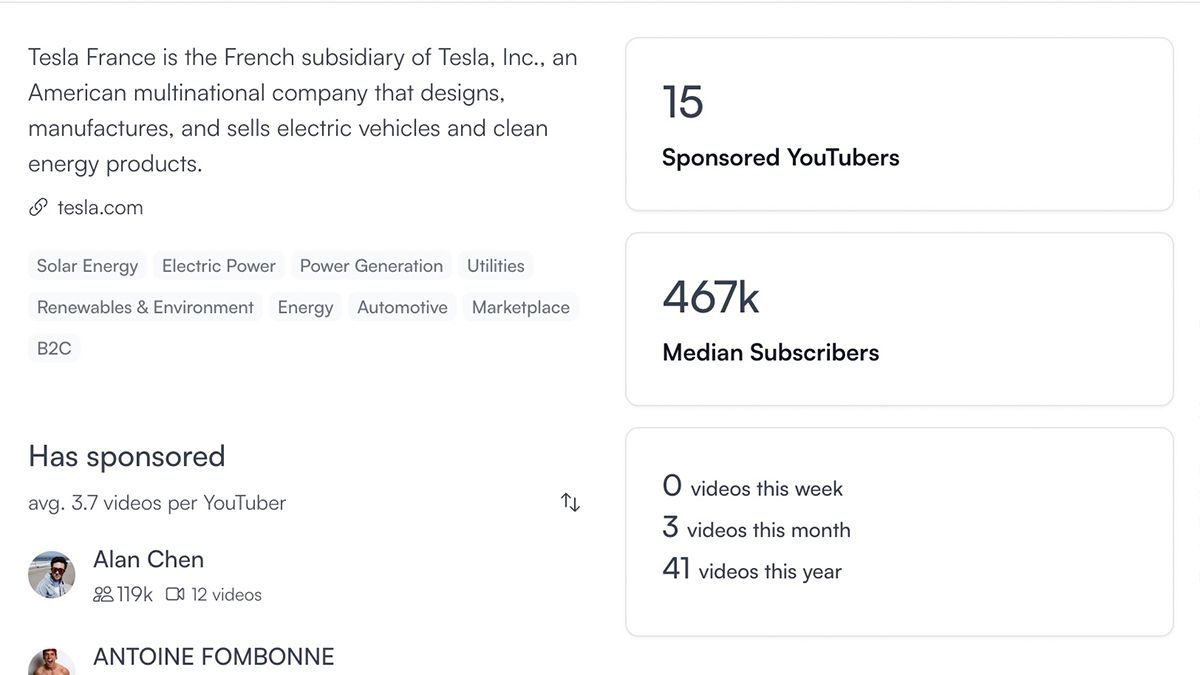The height and width of the screenshot is (675, 1200).
Task: Click Alan Chen's avatar thumbnail
Action: 52,575
